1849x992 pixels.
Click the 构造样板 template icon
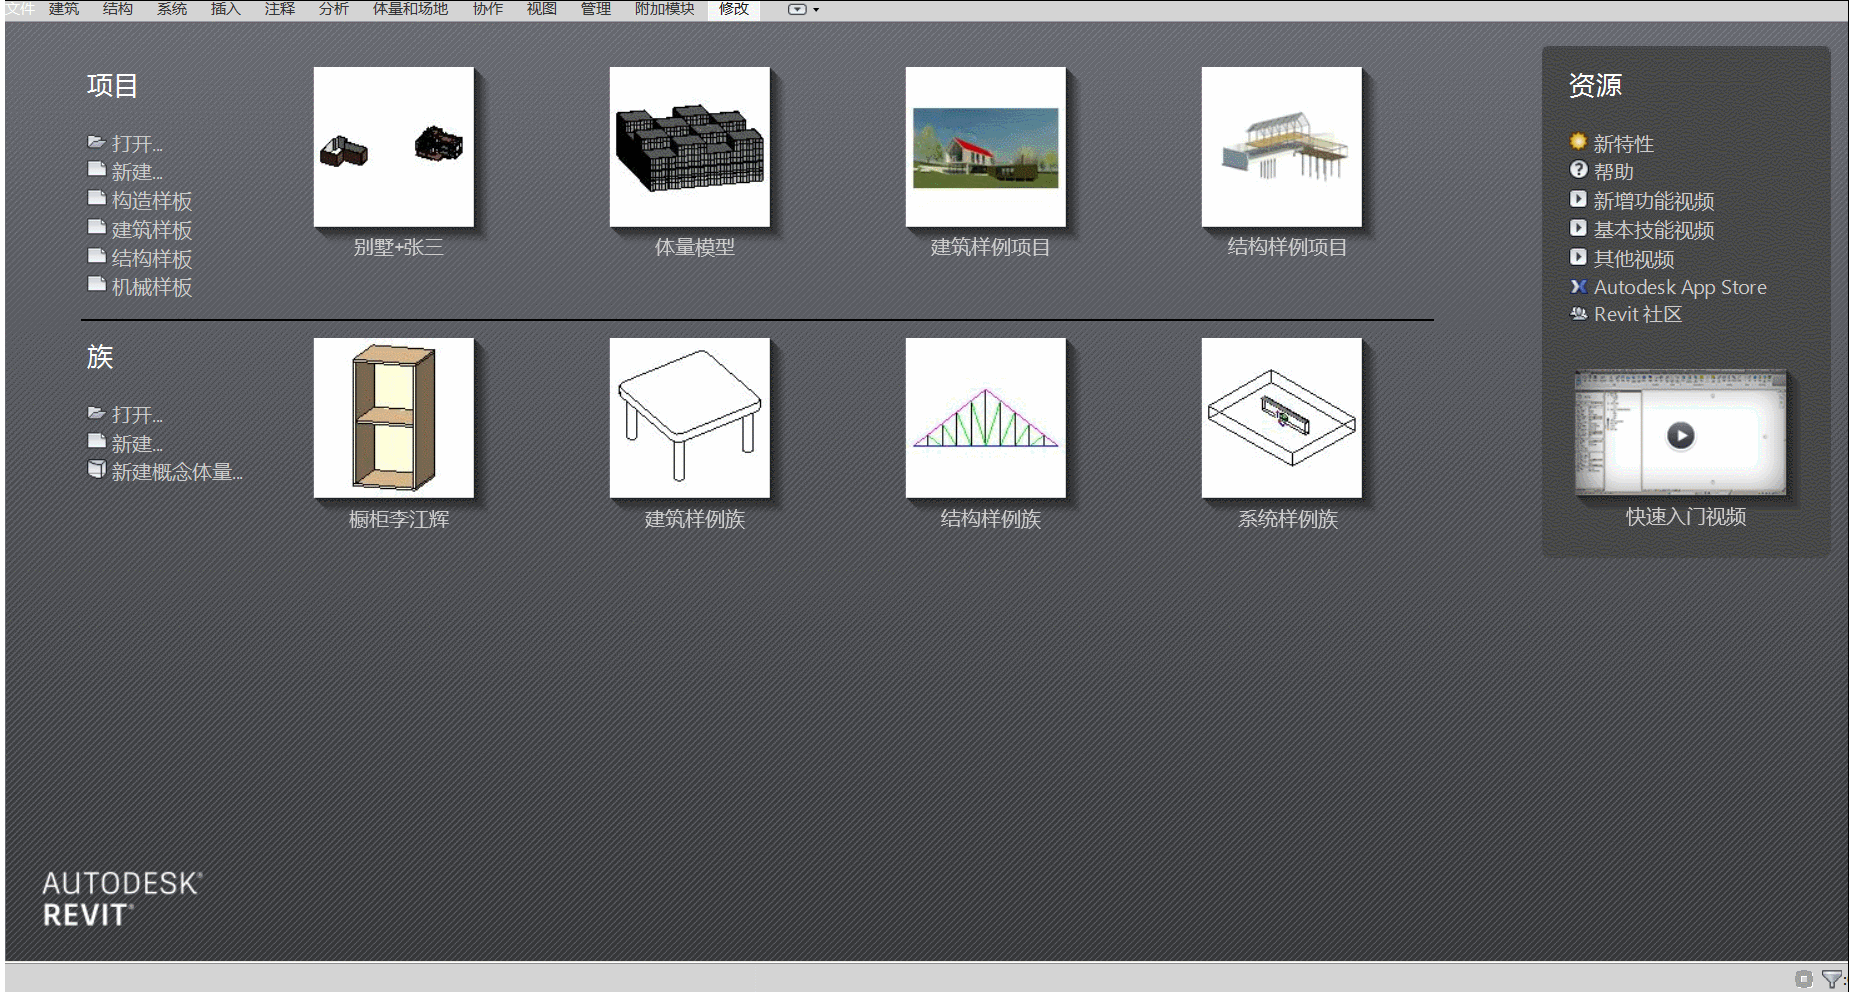click(96, 199)
